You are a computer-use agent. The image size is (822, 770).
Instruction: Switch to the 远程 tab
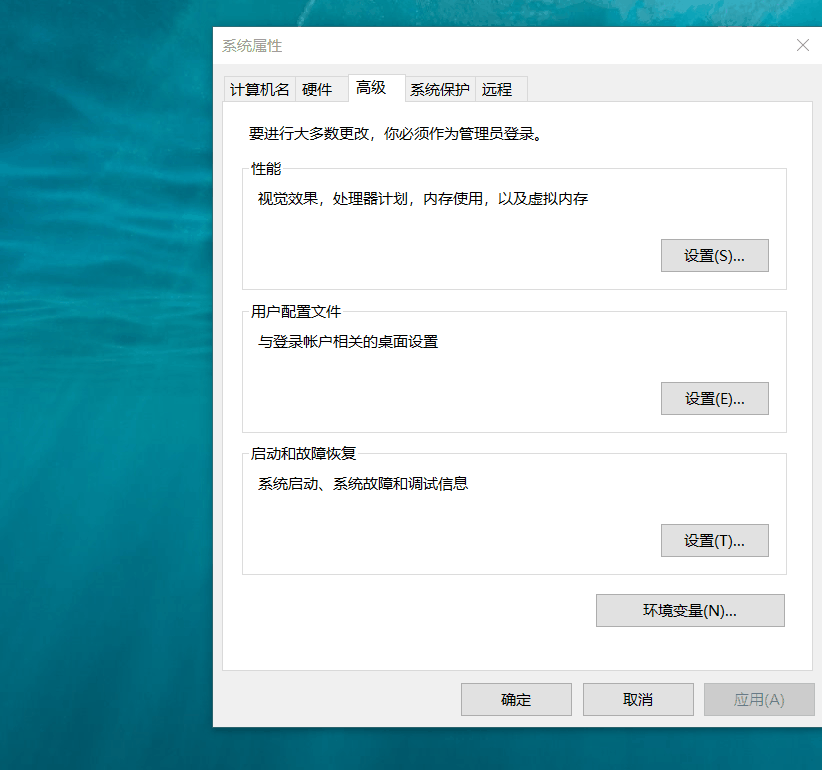[x=497, y=89]
